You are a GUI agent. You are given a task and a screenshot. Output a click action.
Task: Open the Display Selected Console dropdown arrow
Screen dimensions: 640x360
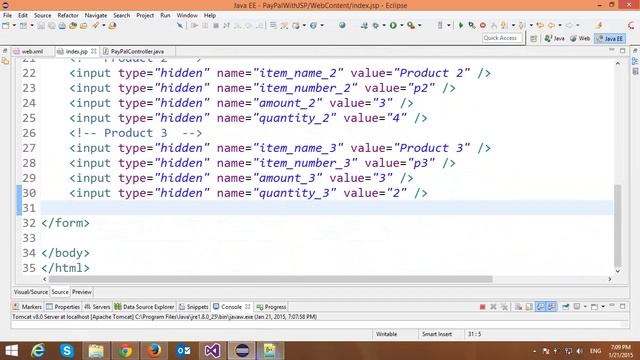(x=585, y=307)
